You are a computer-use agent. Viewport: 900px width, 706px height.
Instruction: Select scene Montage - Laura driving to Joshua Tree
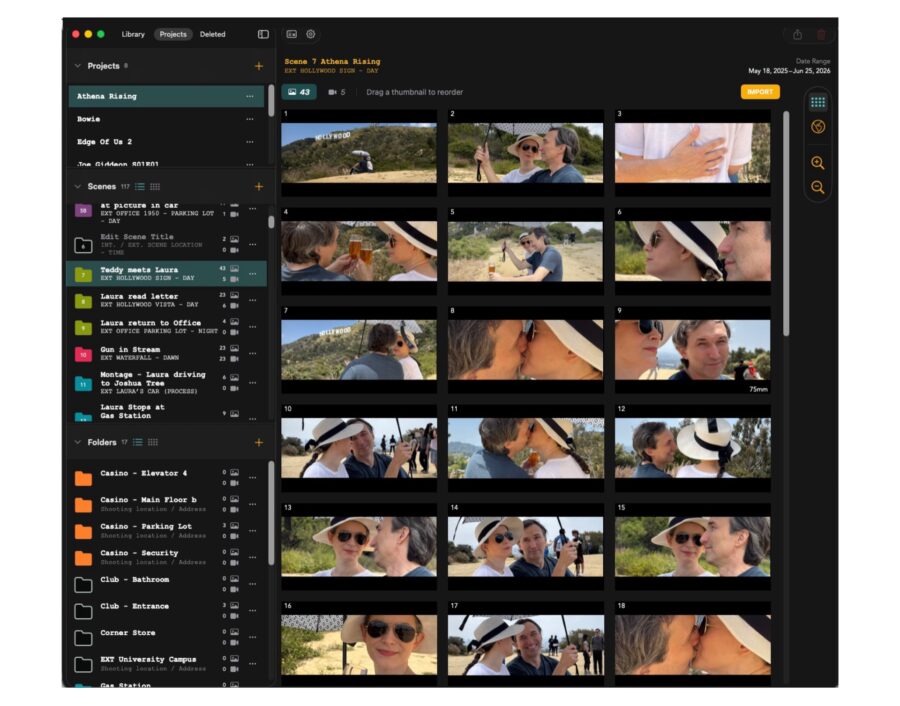click(166, 383)
